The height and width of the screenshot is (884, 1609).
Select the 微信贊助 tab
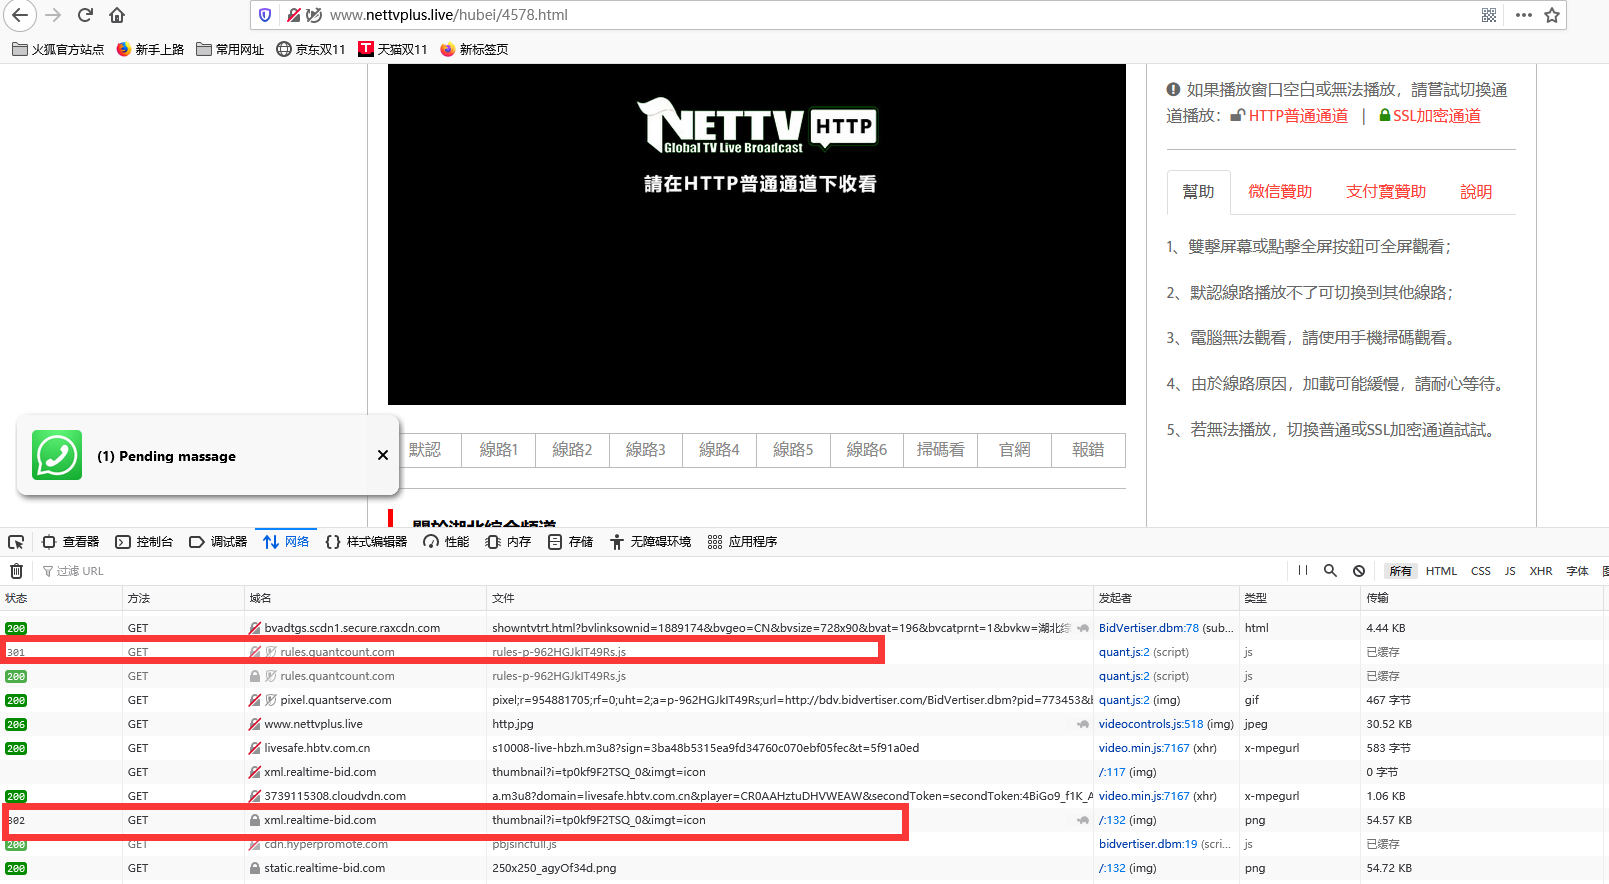click(1280, 192)
